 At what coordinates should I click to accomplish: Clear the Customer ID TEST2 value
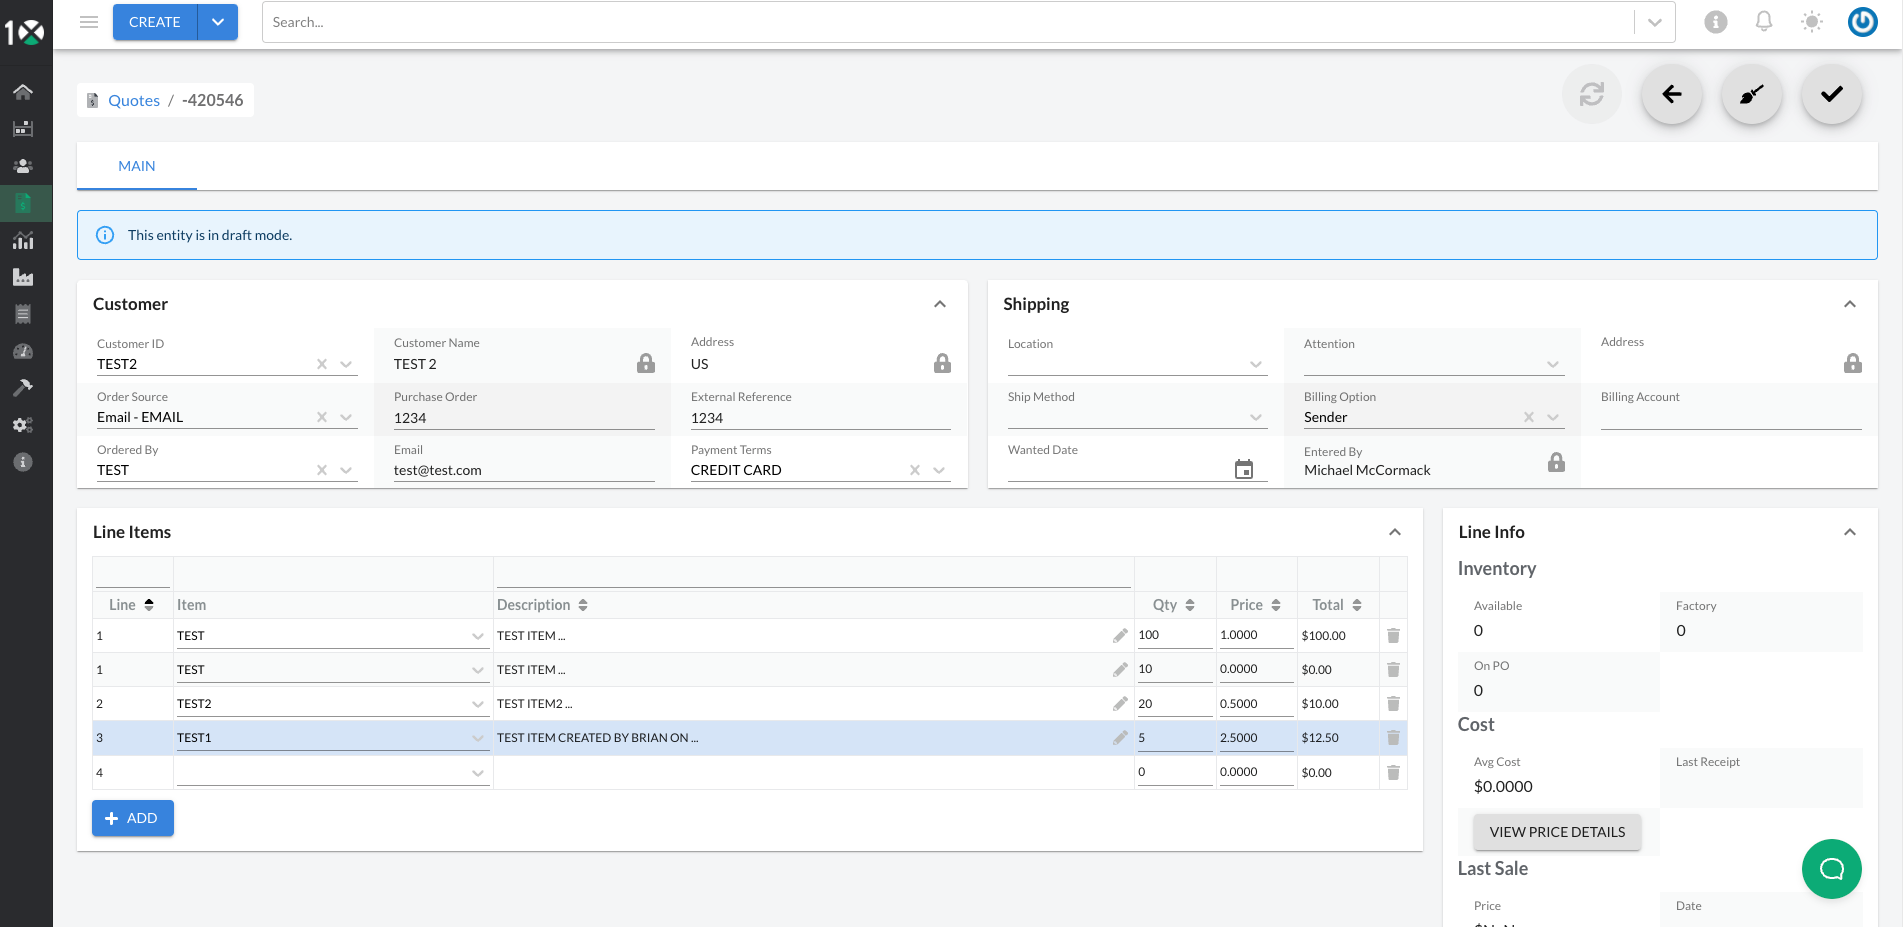(x=322, y=364)
